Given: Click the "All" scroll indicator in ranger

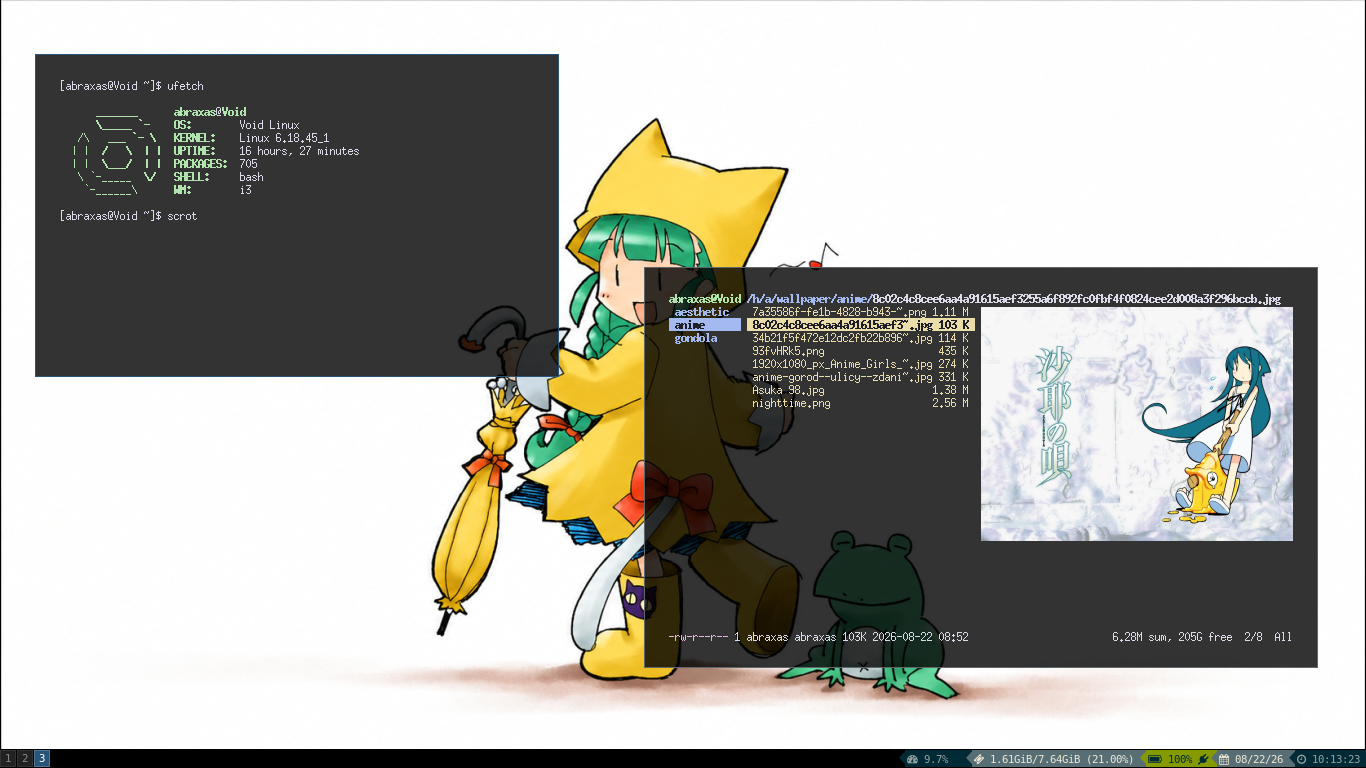Looking at the screenshot, I should [1283, 637].
